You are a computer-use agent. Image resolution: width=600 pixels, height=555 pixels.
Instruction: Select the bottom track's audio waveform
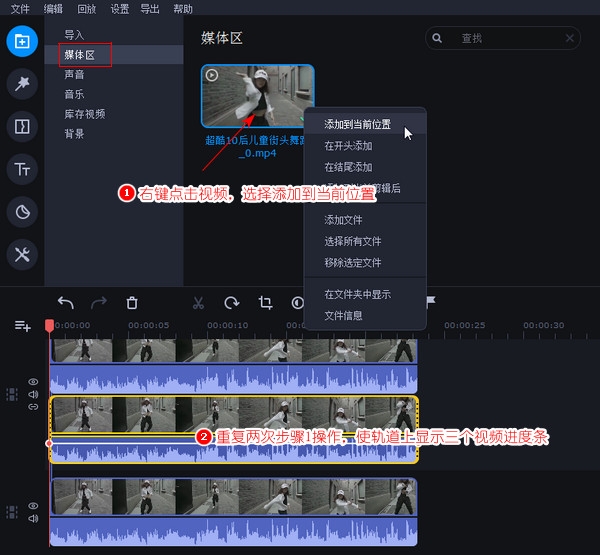234,532
